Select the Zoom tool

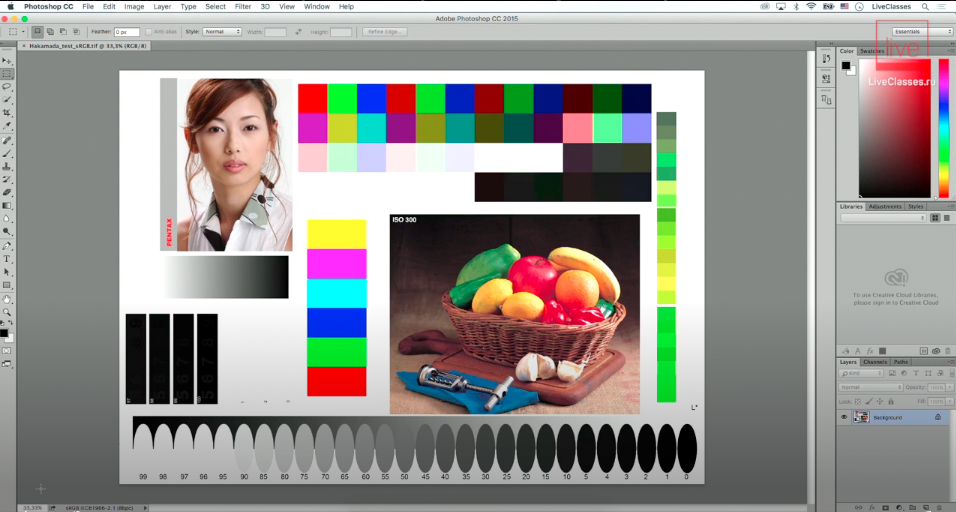tap(7, 312)
